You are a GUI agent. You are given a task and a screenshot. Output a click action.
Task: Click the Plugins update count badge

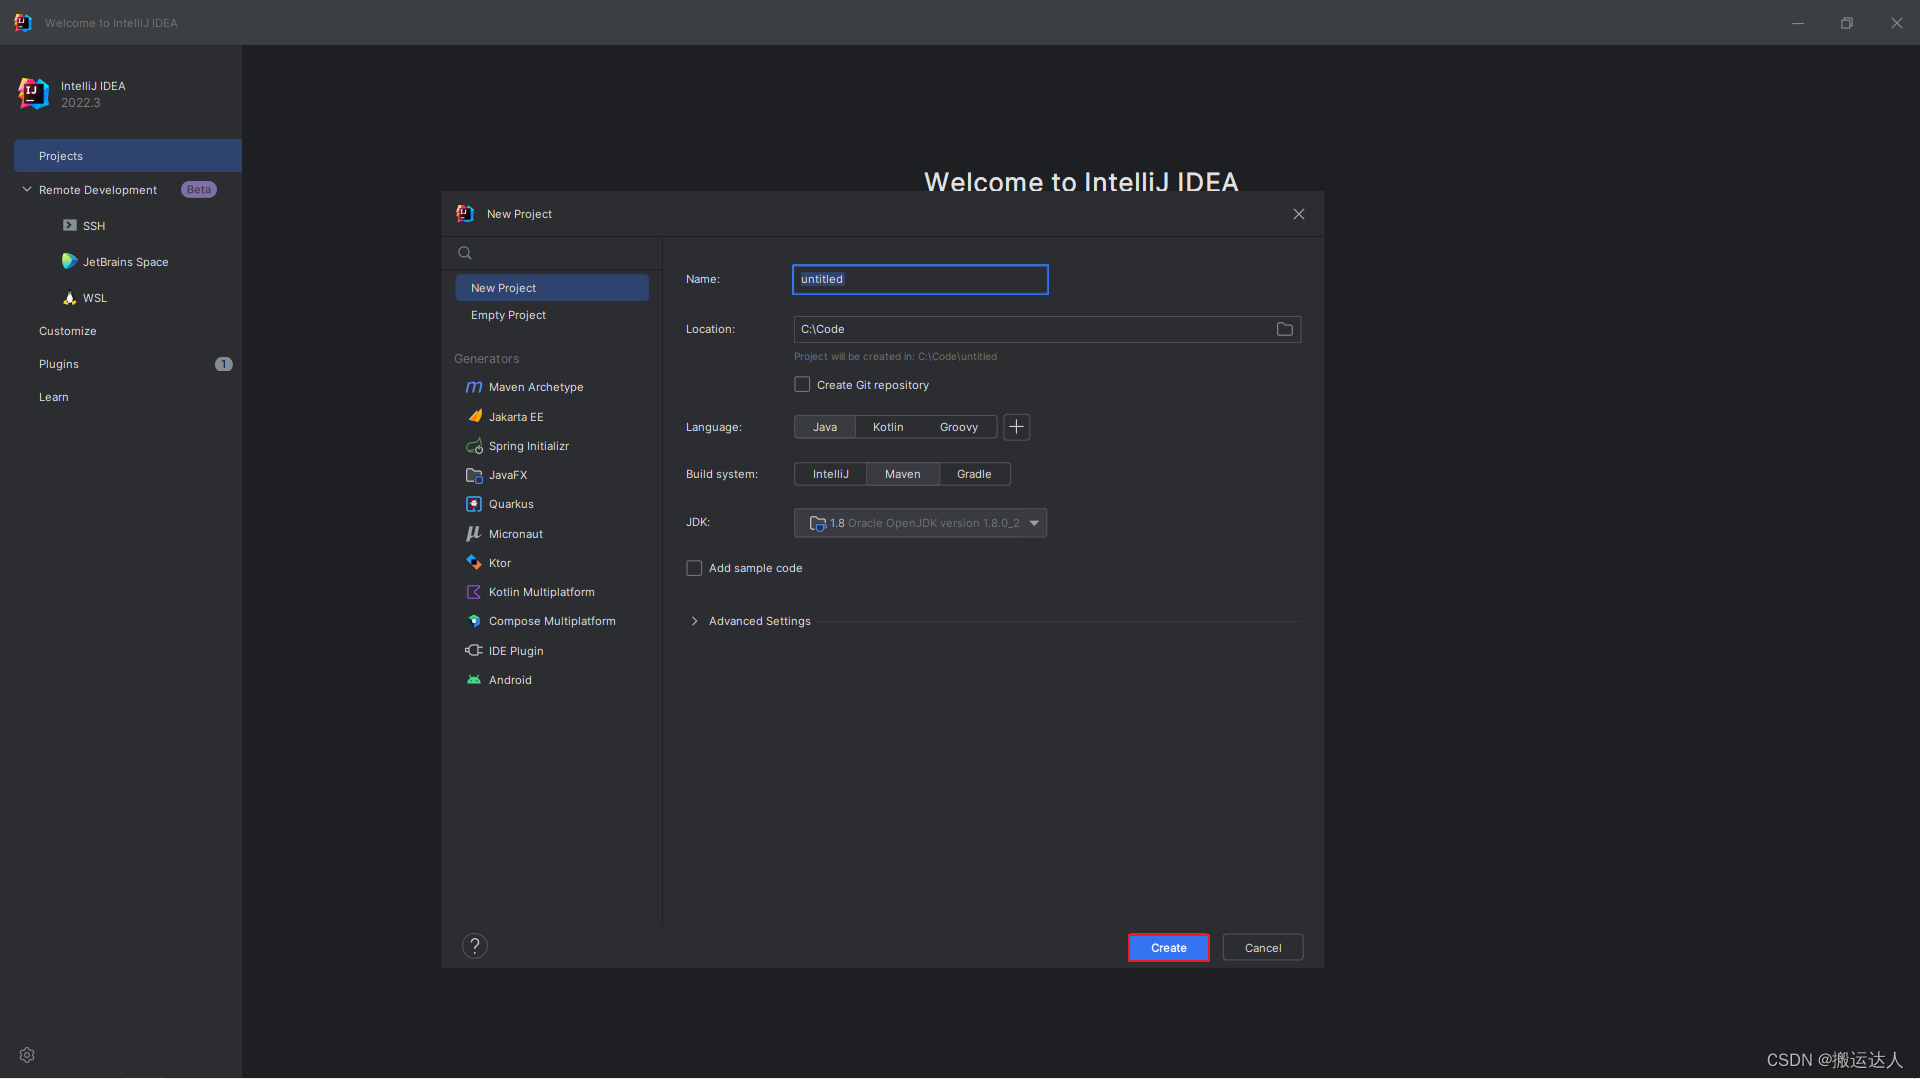click(224, 364)
